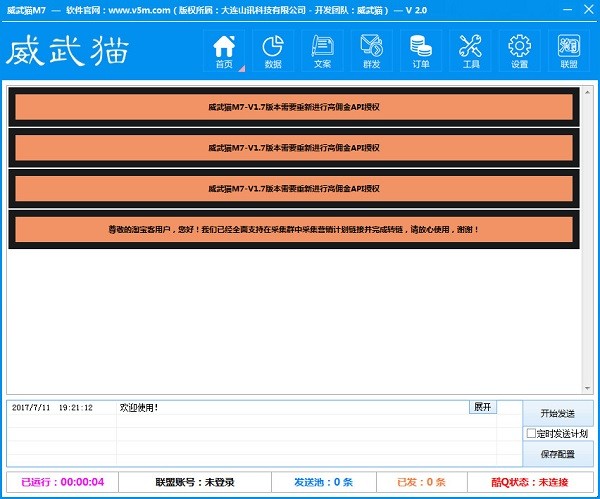
Task: Open the 联盟 alliance icon
Action: [569, 51]
